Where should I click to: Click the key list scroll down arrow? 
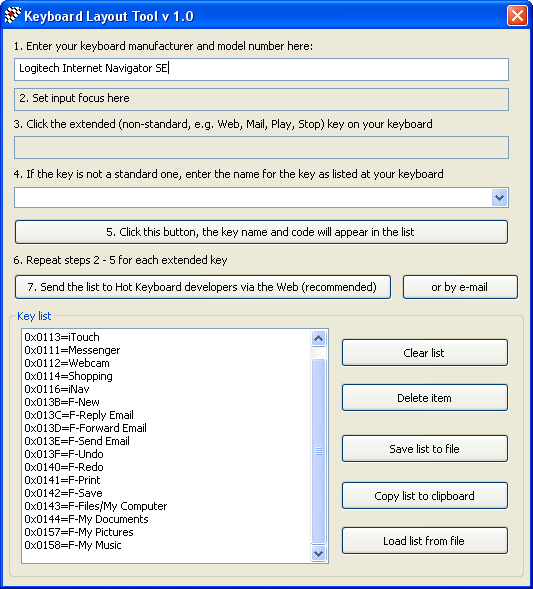coord(319,553)
